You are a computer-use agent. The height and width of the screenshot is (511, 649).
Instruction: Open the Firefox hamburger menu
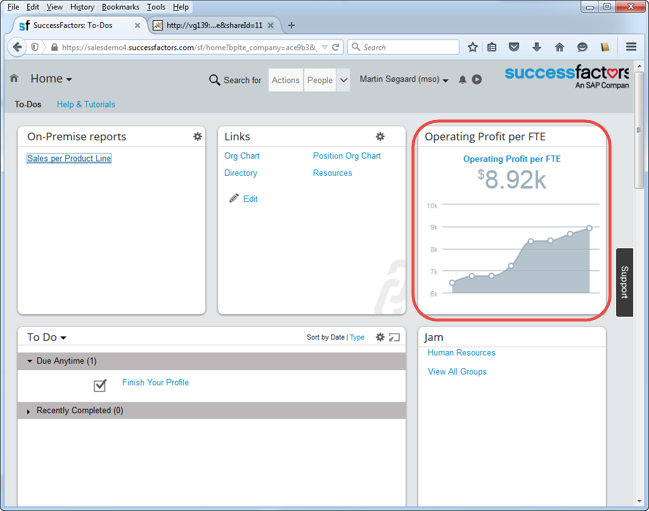tap(631, 47)
